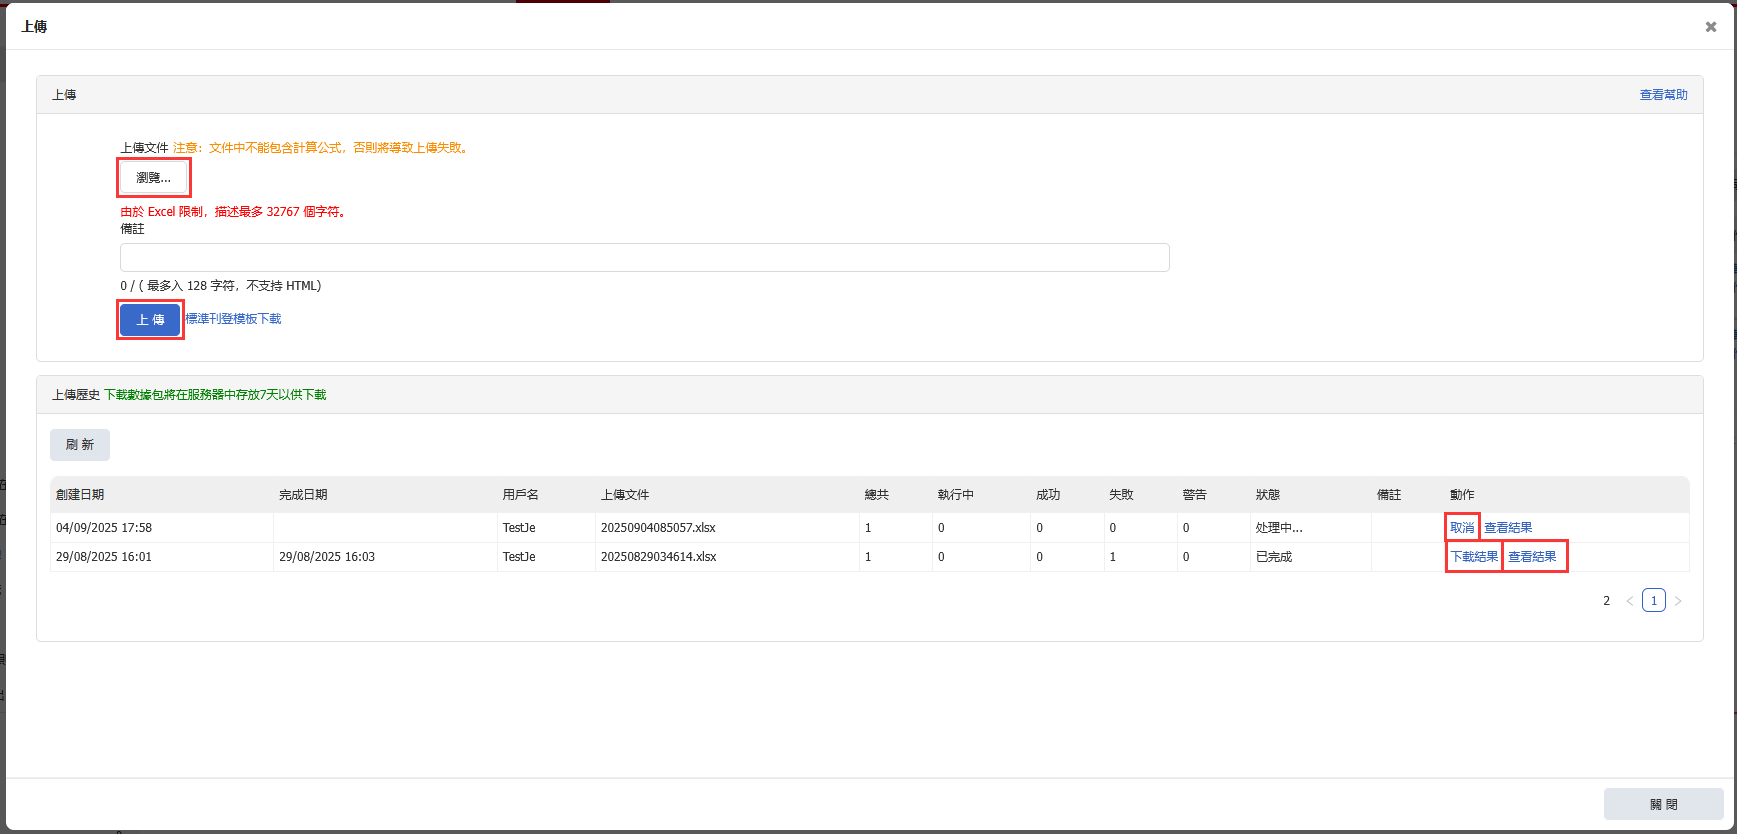Open the 查看幫助 help link
The width and height of the screenshot is (1737, 834).
pyautogui.click(x=1663, y=95)
